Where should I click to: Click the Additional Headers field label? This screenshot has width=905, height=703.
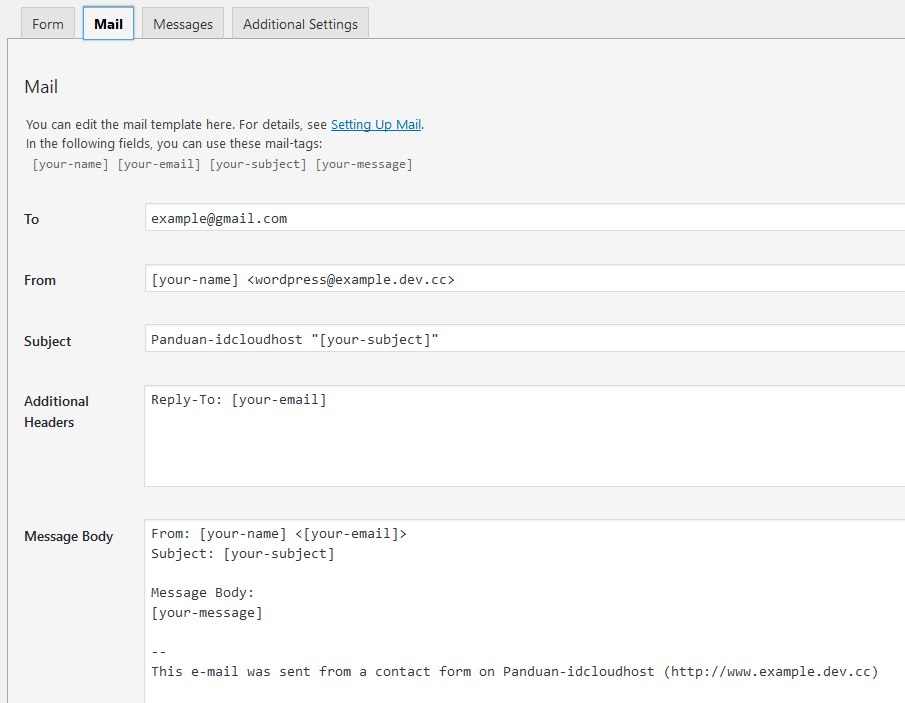tap(56, 411)
